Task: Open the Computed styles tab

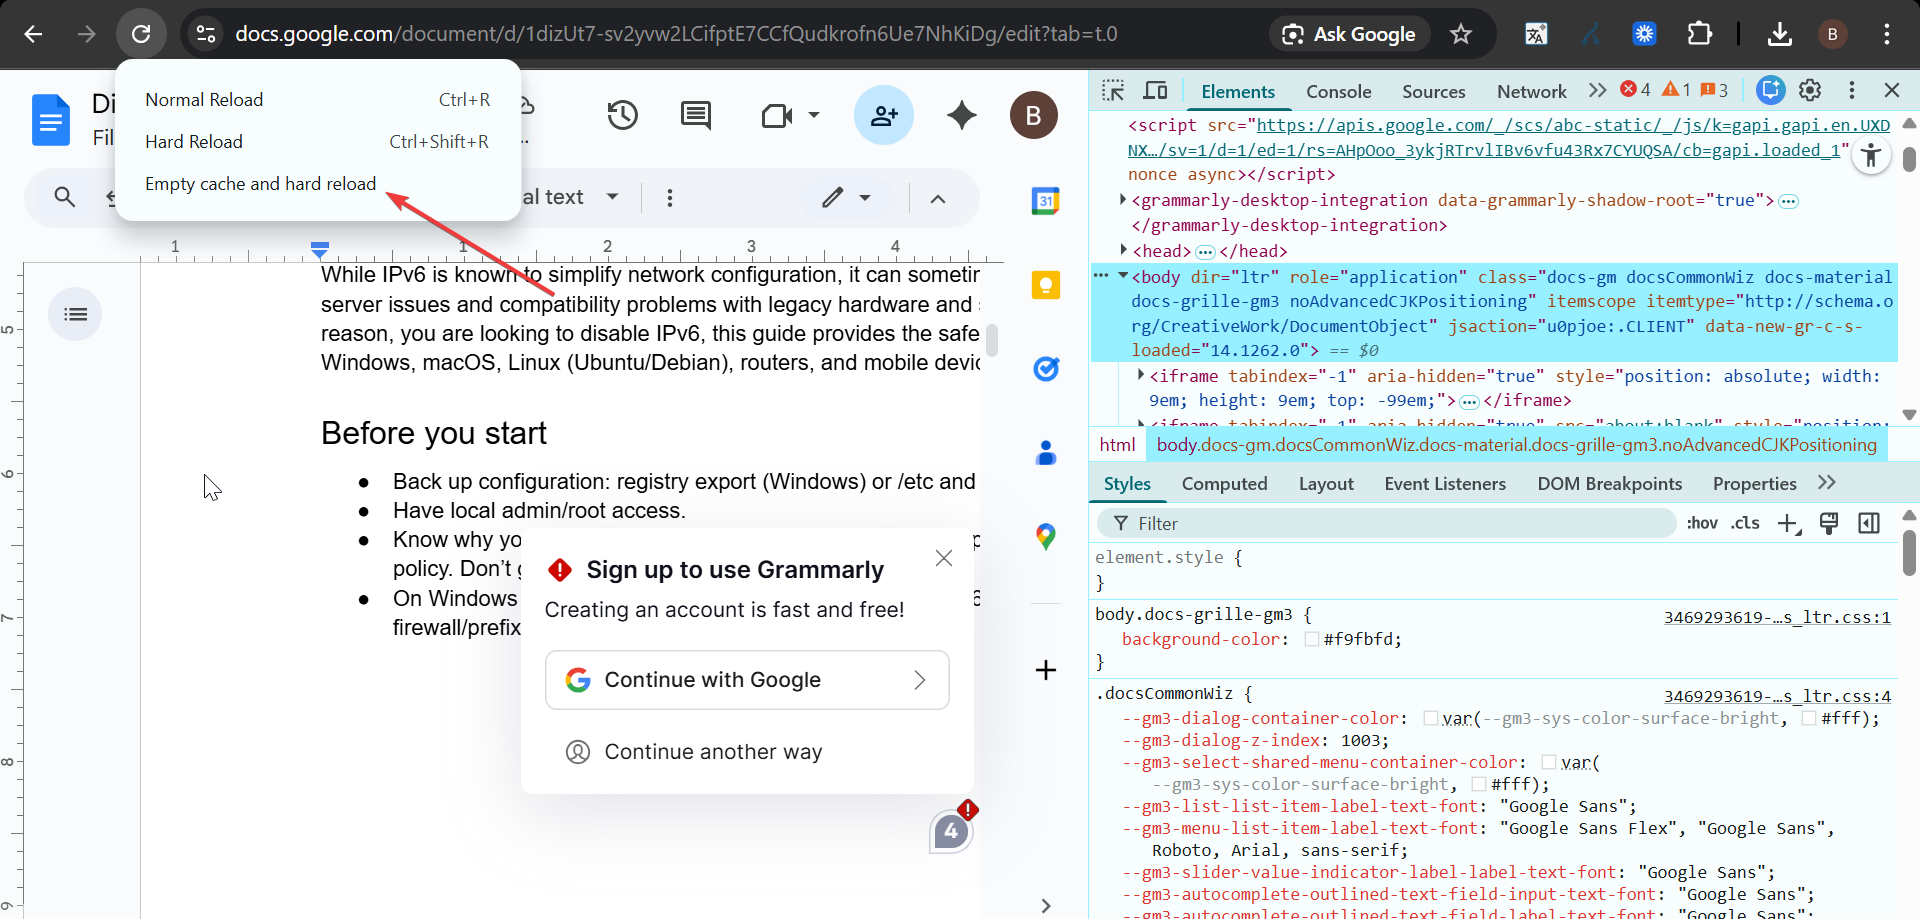Action: [1224, 484]
